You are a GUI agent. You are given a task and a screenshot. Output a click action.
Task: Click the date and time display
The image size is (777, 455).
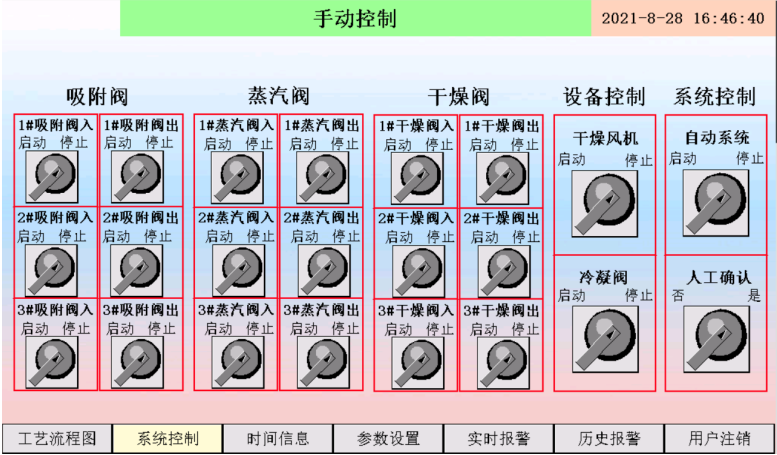click(x=684, y=18)
